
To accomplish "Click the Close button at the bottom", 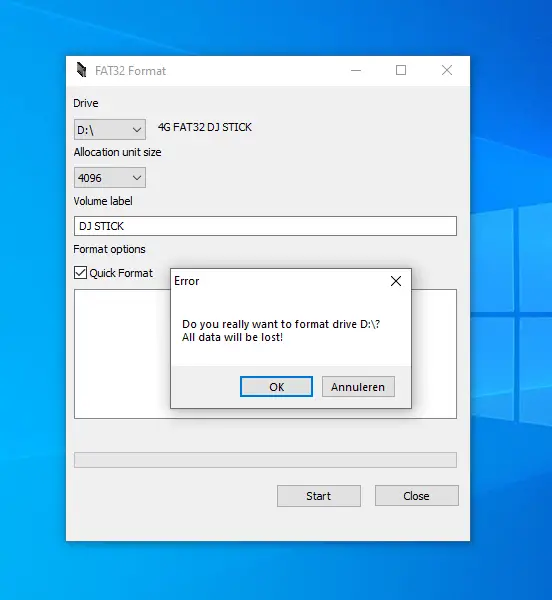I will coord(417,496).
